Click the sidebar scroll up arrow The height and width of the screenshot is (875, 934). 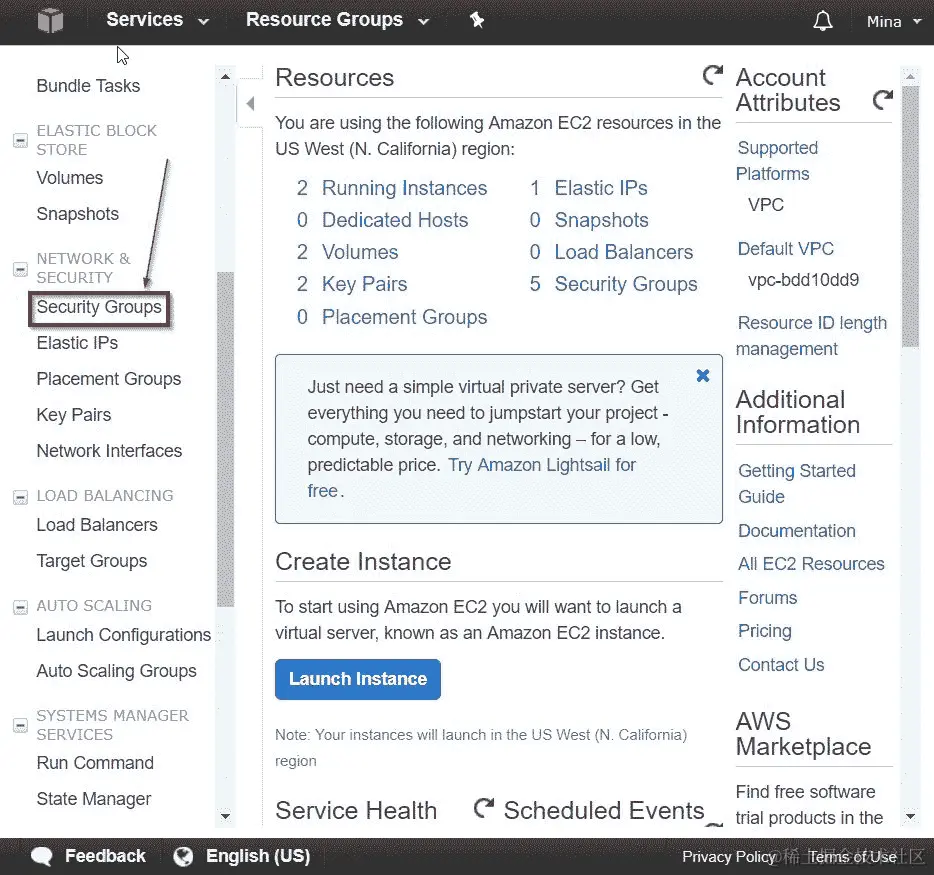click(x=225, y=76)
